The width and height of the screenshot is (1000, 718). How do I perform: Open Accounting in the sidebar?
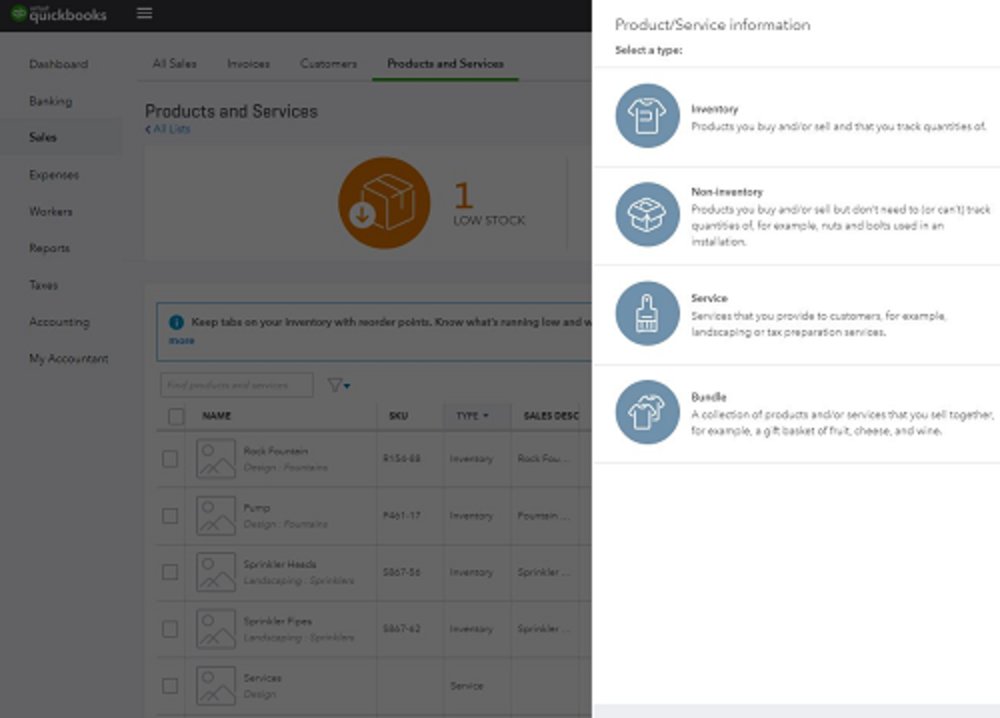point(59,322)
